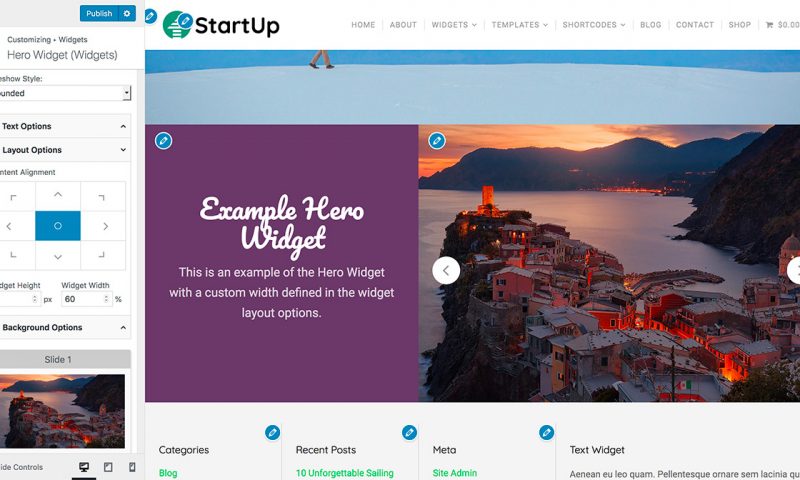Click the pencil edit icon on the StartUp logo
Screen dimensions: 800x480
[185, 20]
